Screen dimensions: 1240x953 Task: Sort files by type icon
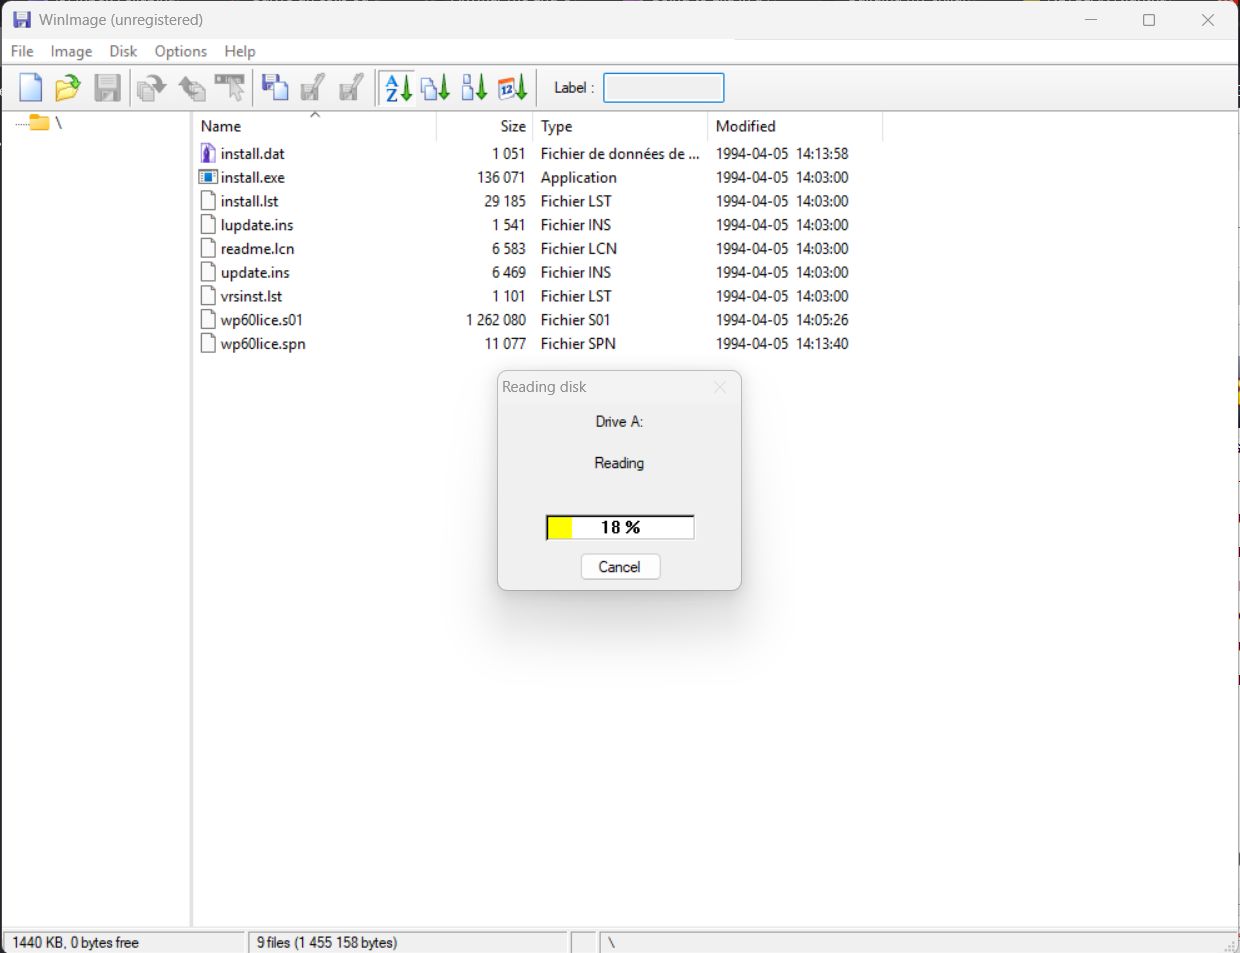coord(435,88)
